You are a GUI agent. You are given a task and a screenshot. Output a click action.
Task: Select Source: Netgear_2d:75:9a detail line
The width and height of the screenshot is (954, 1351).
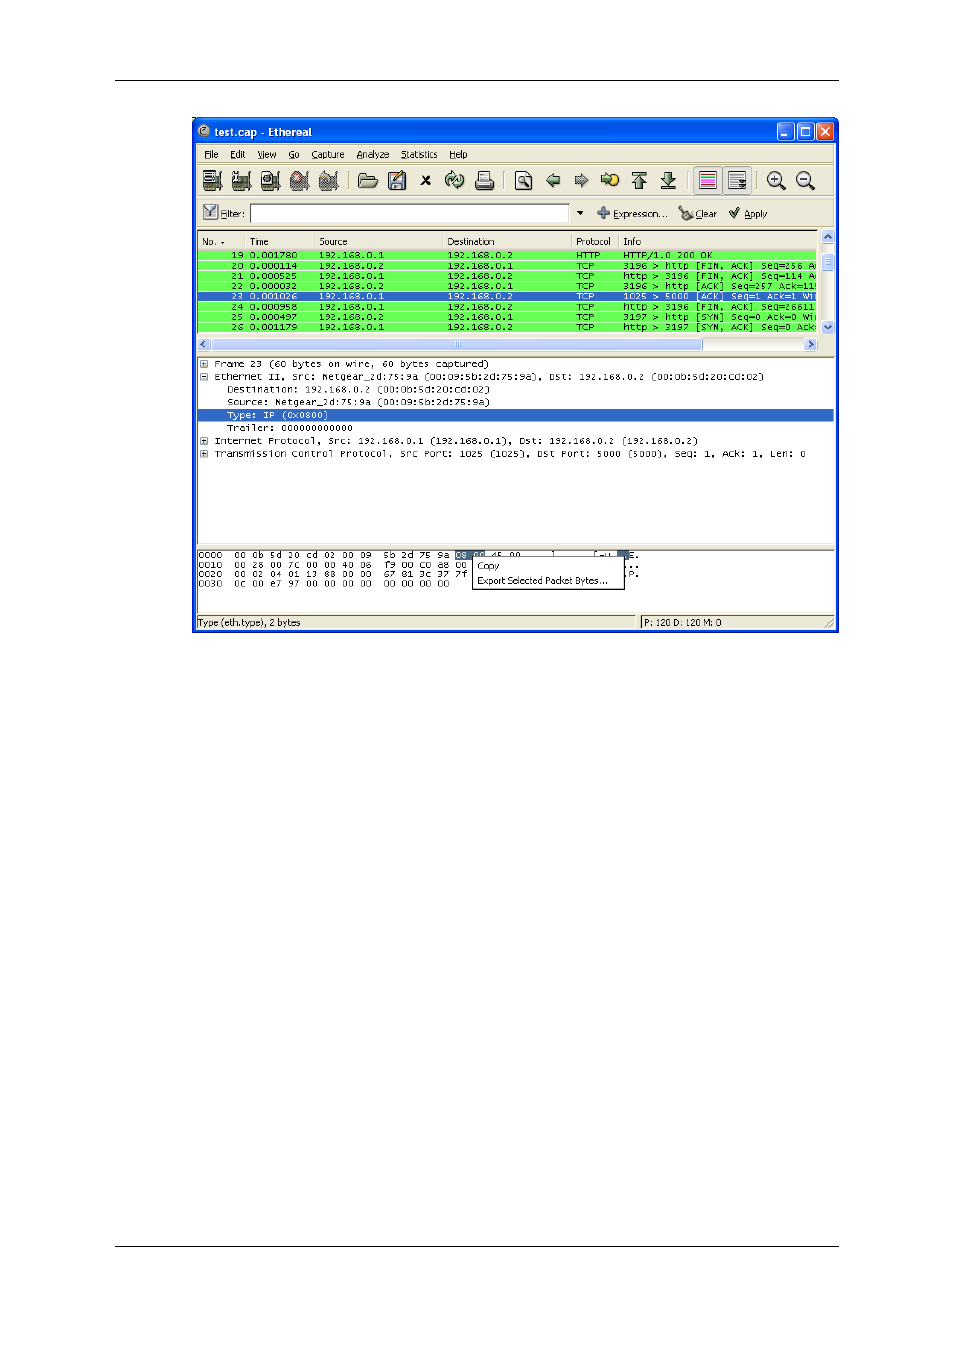(358, 402)
